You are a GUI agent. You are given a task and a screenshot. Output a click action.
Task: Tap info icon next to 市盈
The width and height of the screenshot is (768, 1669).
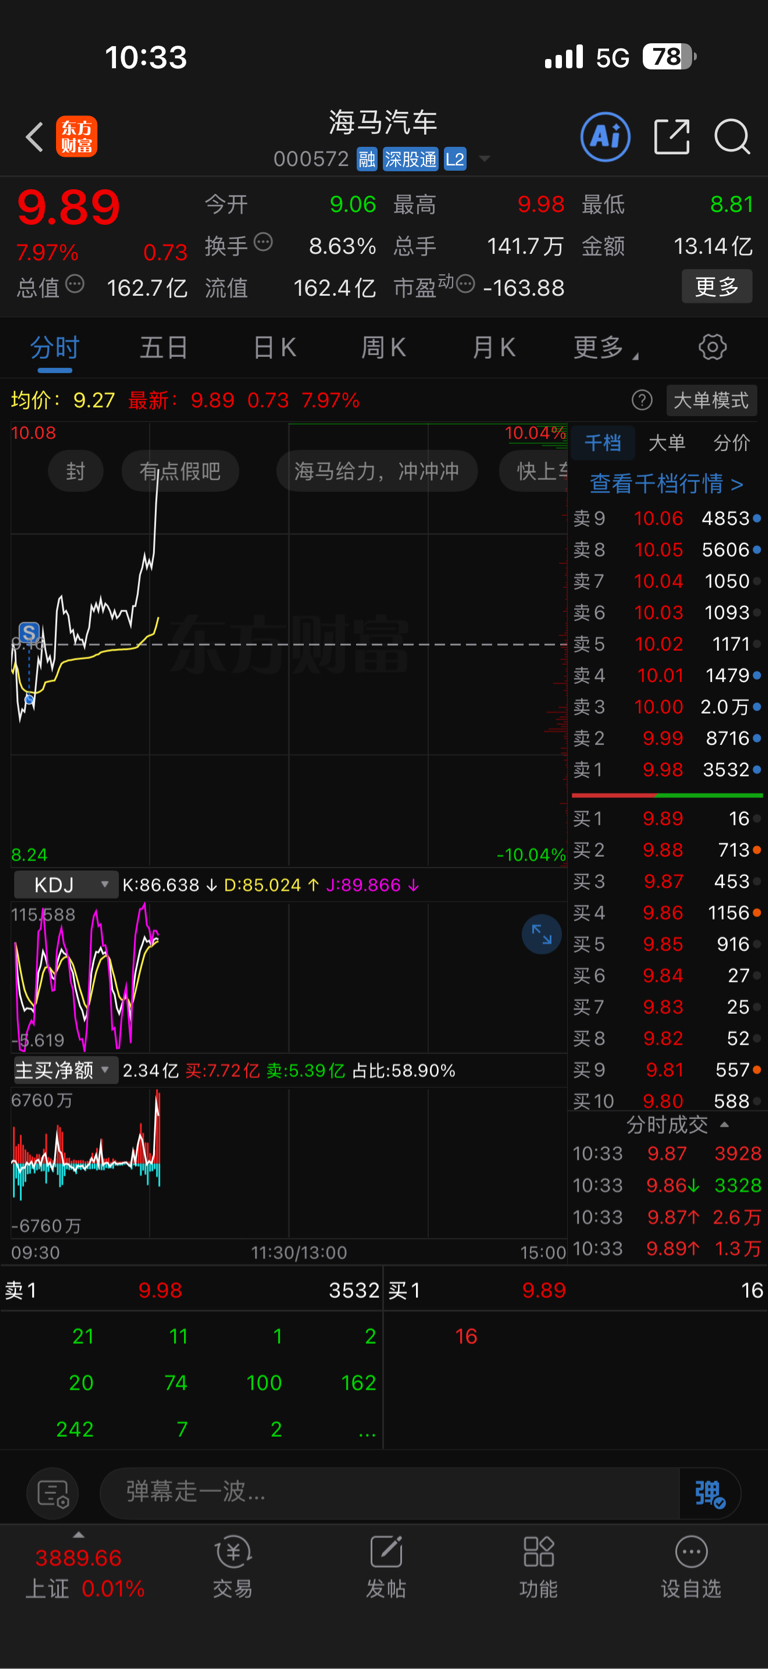coord(465,284)
